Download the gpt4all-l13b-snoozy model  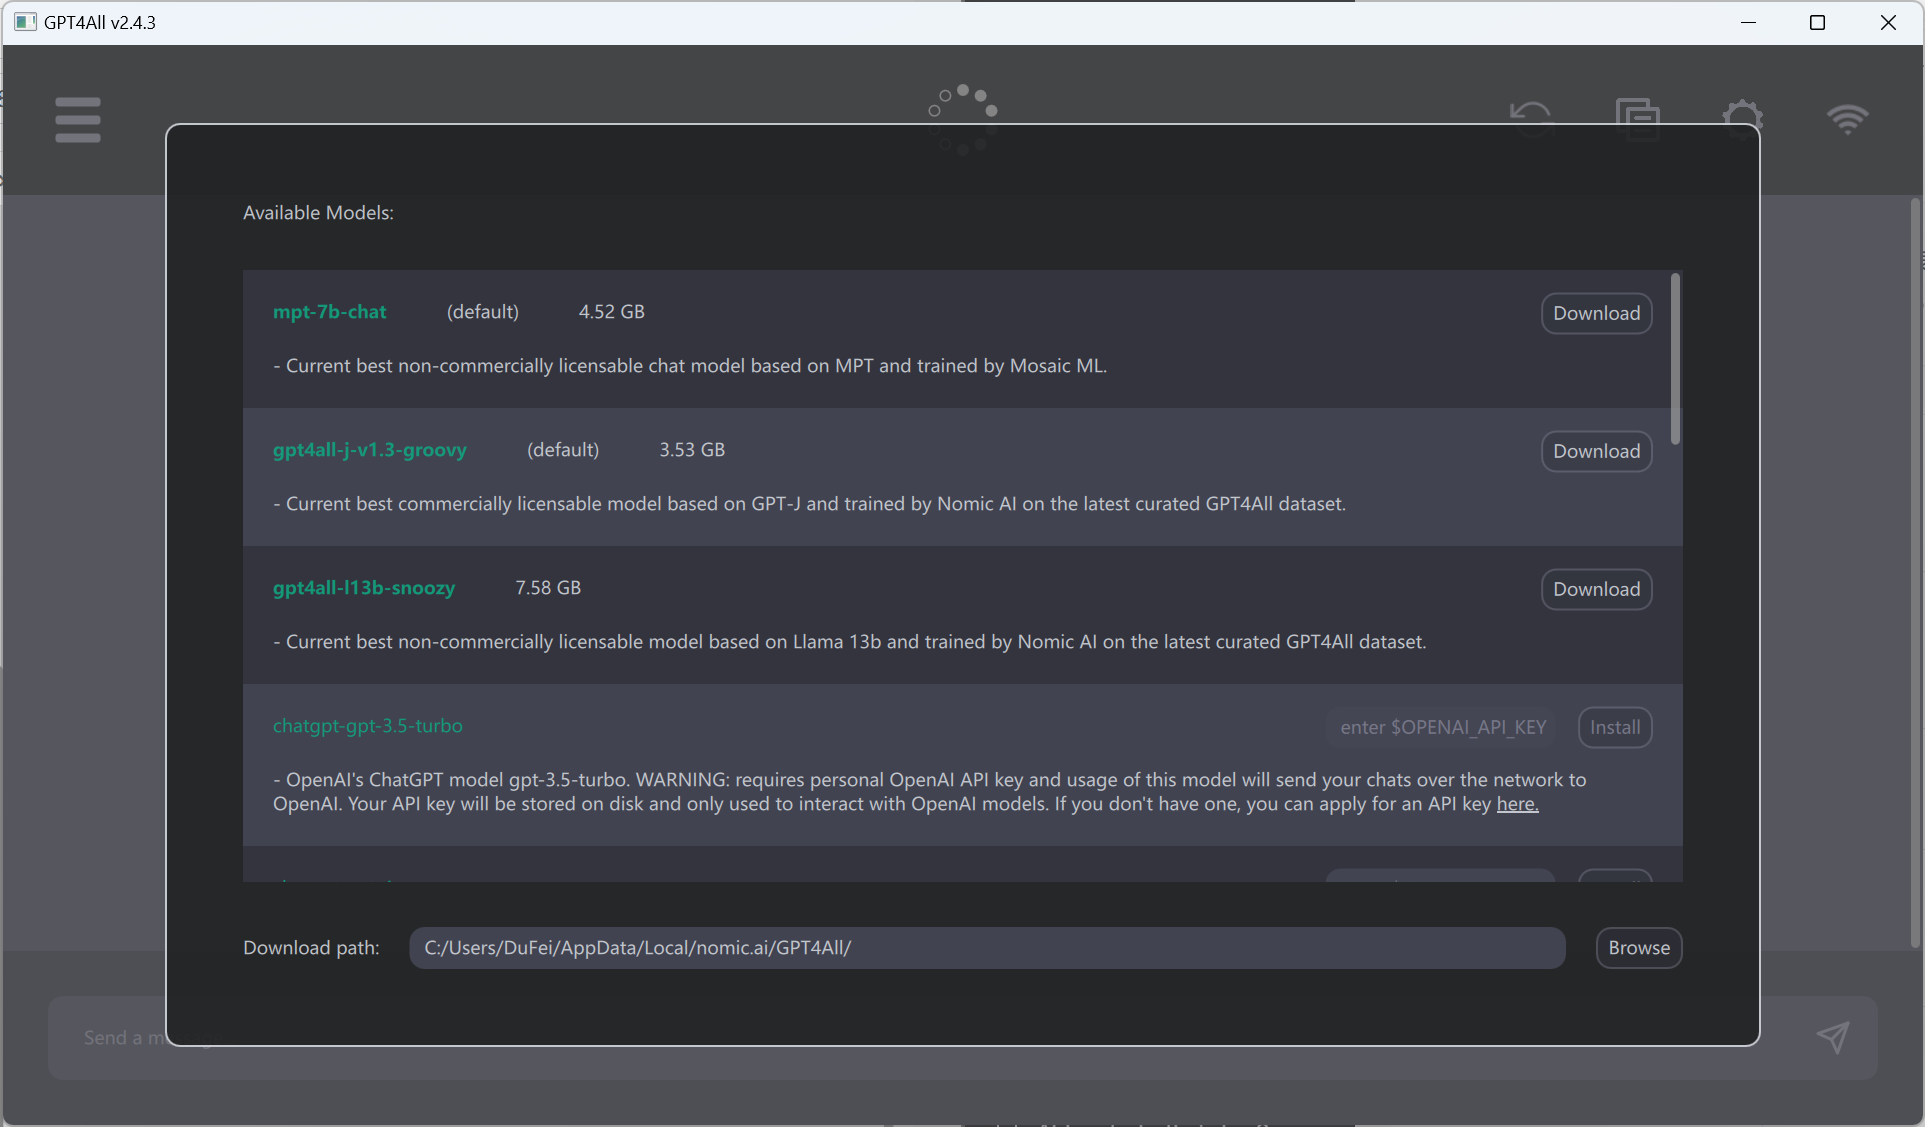point(1596,589)
